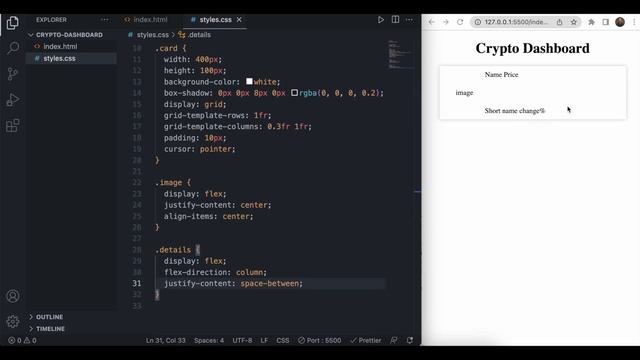Split the editor to the right
This screenshot has height=360, width=640.
pyautogui.click(x=395, y=20)
